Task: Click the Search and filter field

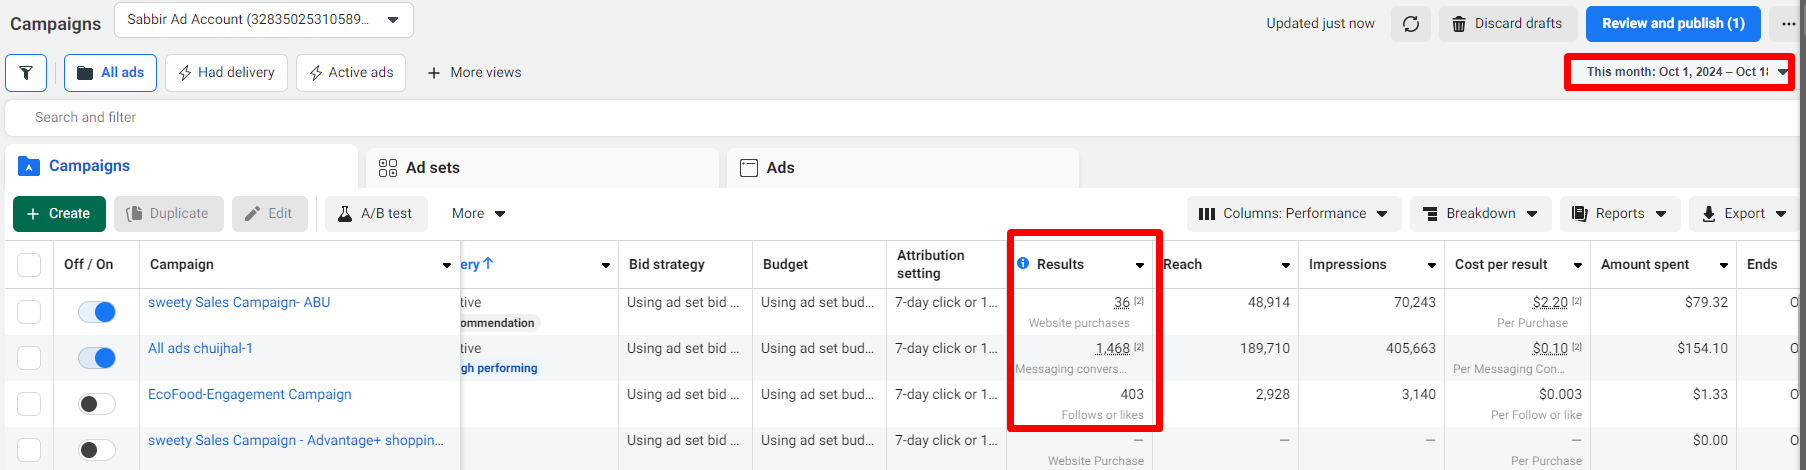Action: pyautogui.click(x=500, y=117)
